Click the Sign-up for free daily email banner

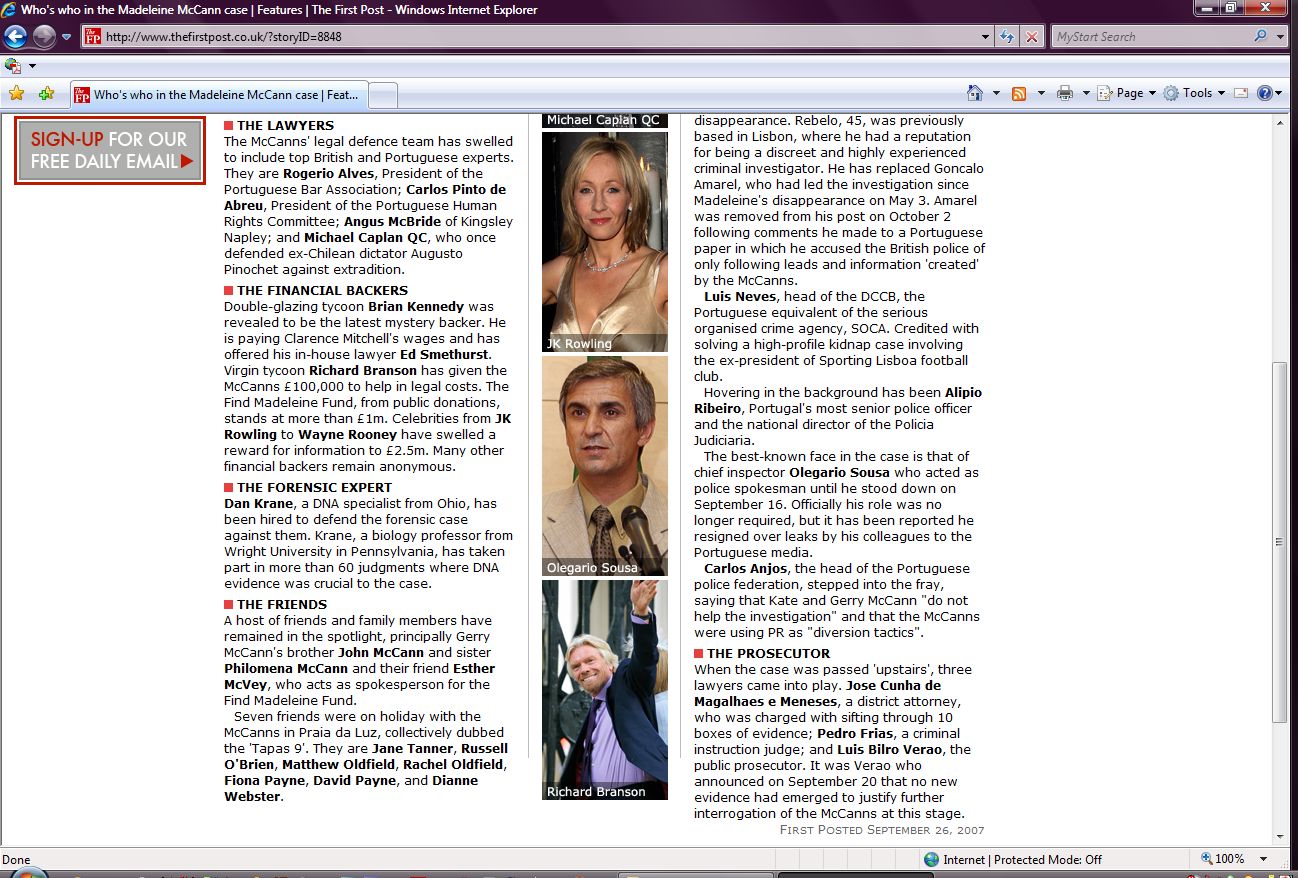click(x=110, y=150)
